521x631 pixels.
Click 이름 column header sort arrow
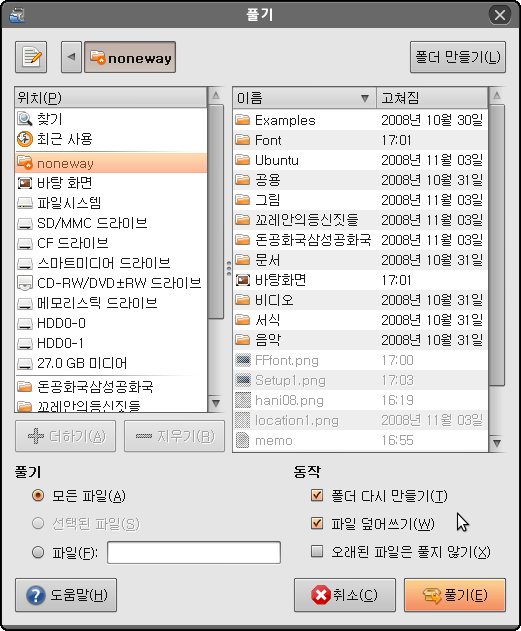pyautogui.click(x=365, y=98)
